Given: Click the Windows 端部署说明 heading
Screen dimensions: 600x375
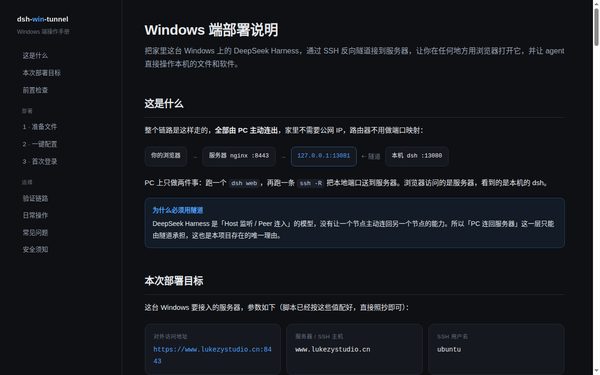Looking at the screenshot, I should [211, 30].
